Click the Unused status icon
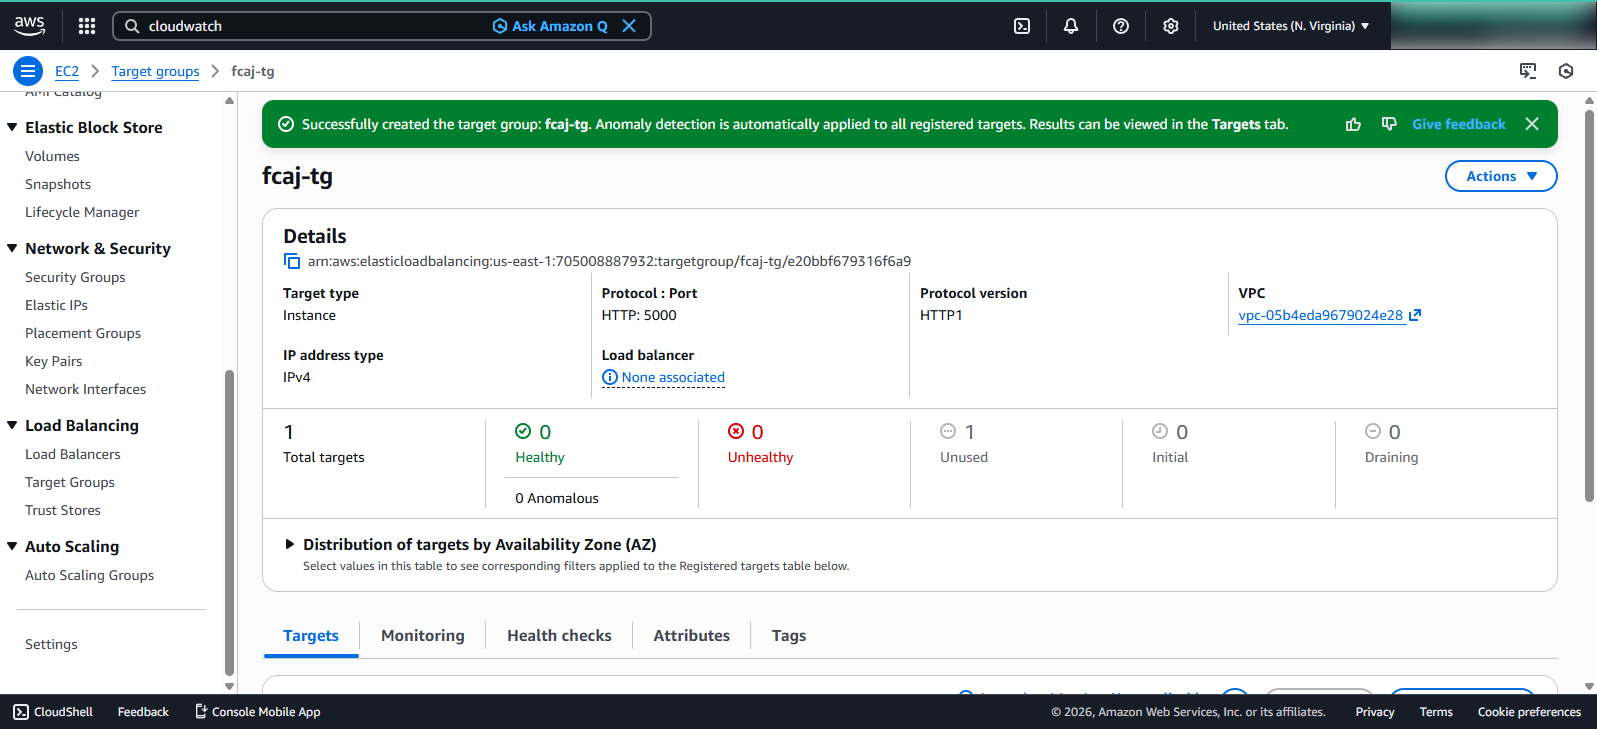1597x729 pixels. pos(948,431)
